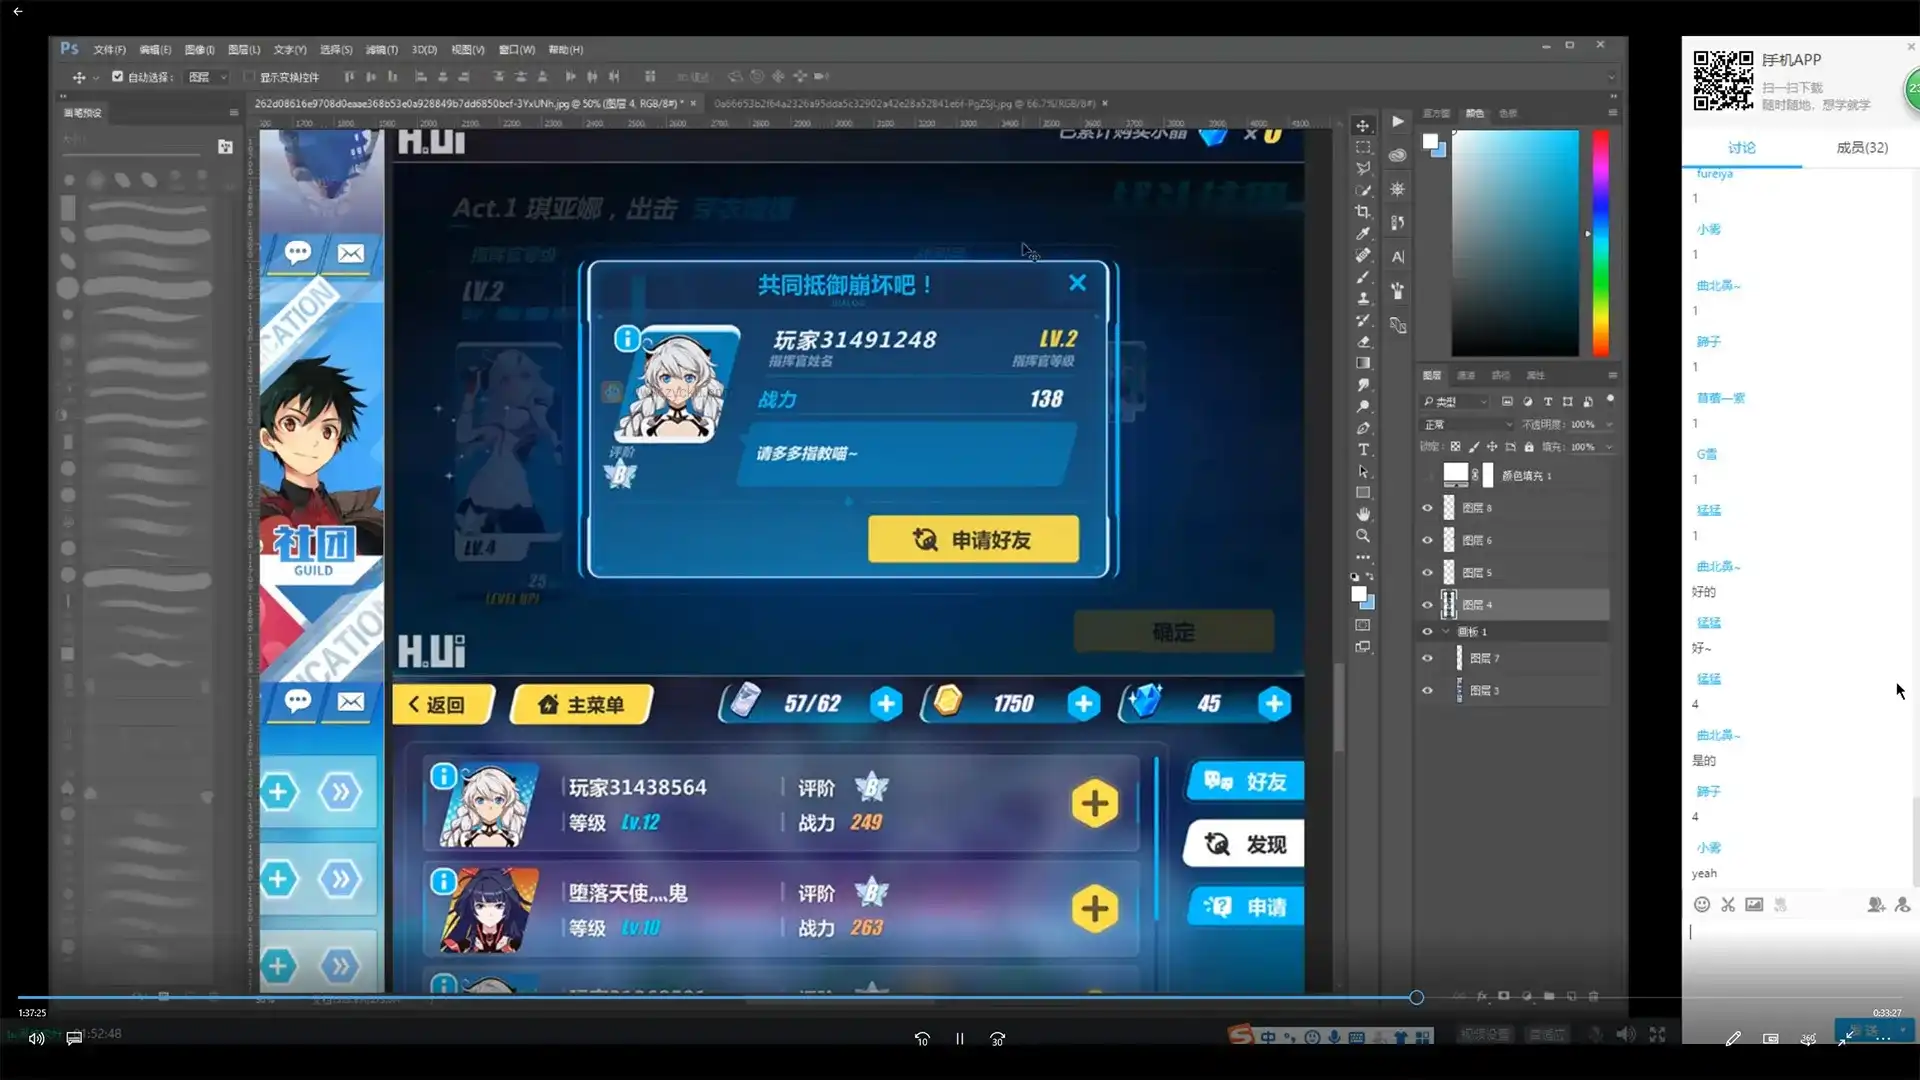
Task: Enable the 显示变换控件 checkbox
Action: coord(249,77)
